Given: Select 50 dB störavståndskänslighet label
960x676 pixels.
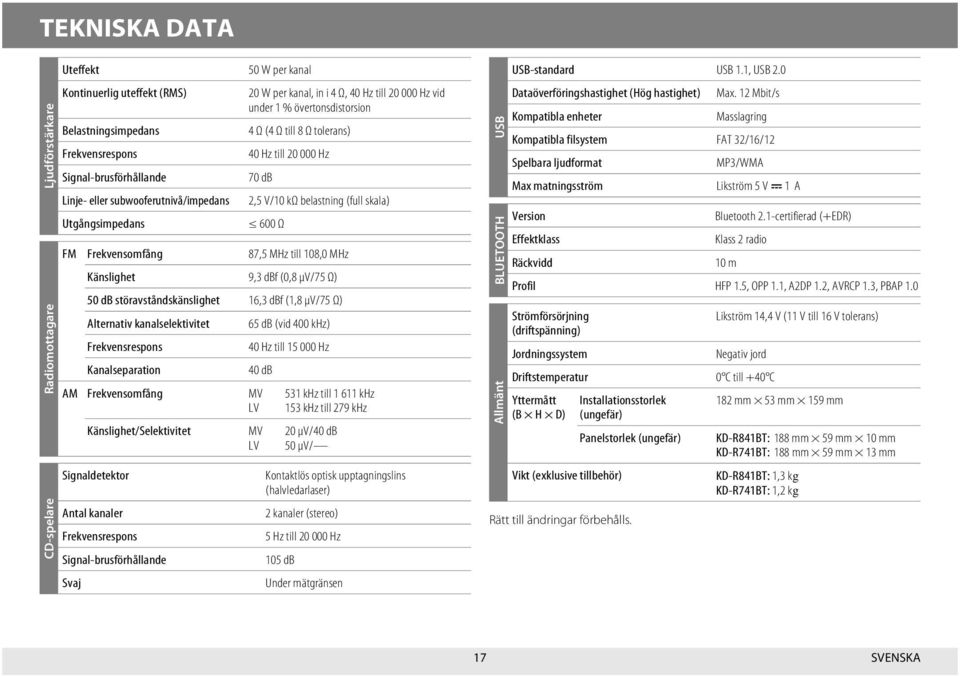Looking at the screenshot, I should [x=153, y=301].
